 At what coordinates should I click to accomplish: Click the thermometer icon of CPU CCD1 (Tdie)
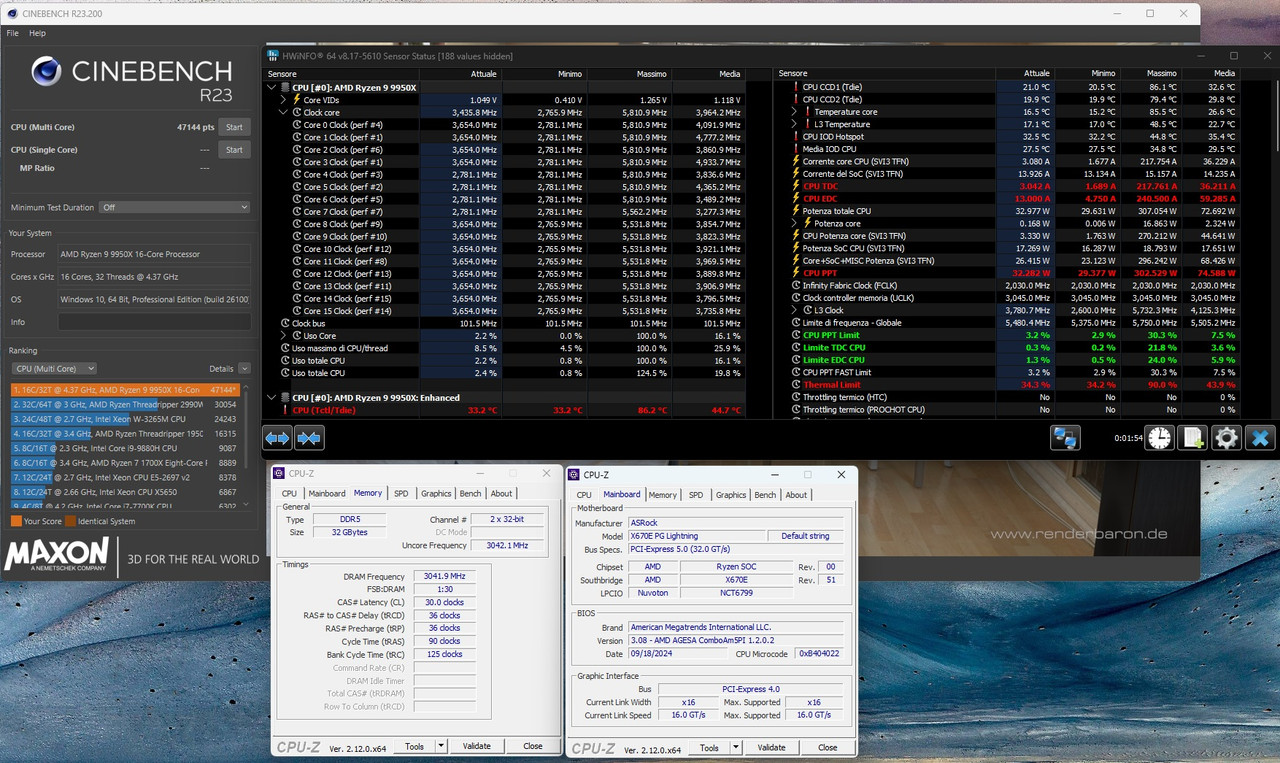[x=797, y=87]
